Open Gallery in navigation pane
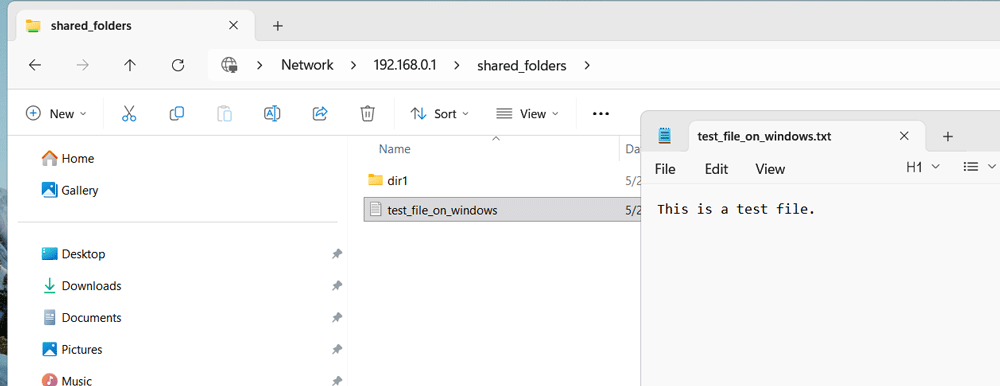This screenshot has width=1000, height=386. 70,190
